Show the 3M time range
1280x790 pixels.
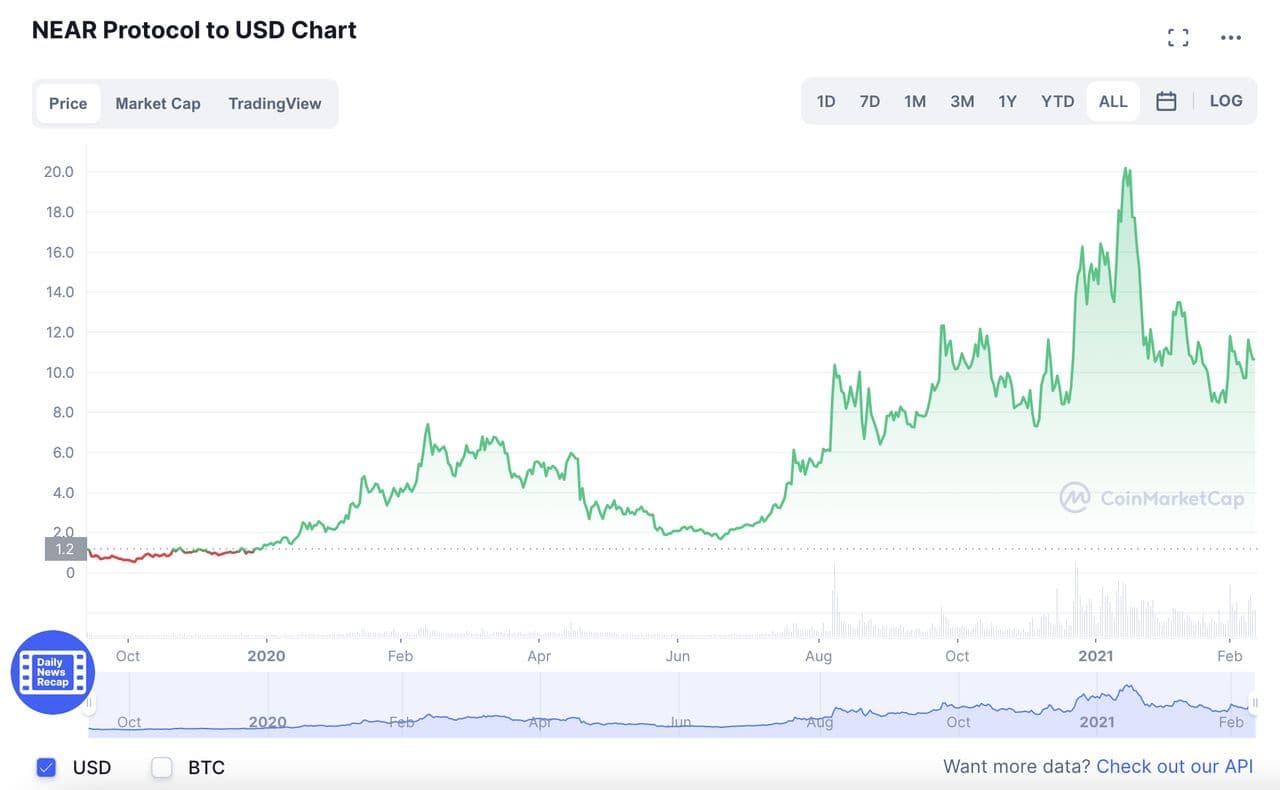[962, 101]
